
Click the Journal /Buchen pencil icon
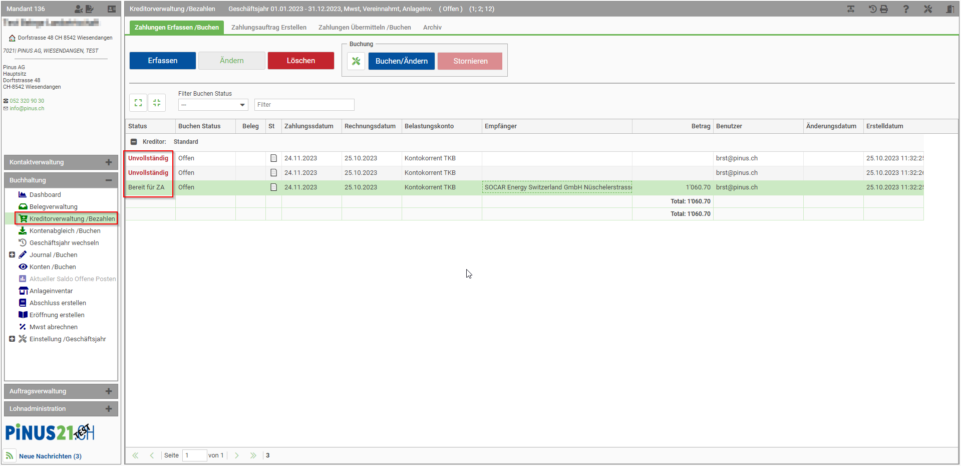(23, 254)
